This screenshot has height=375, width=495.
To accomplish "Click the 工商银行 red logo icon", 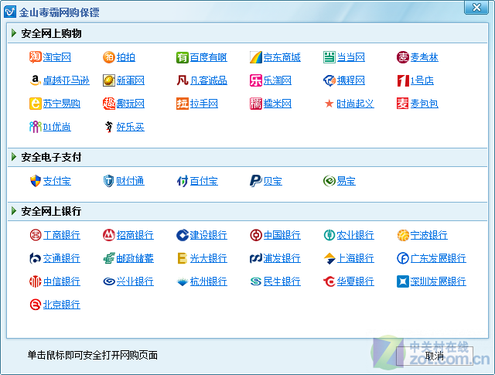I will pos(35,235).
